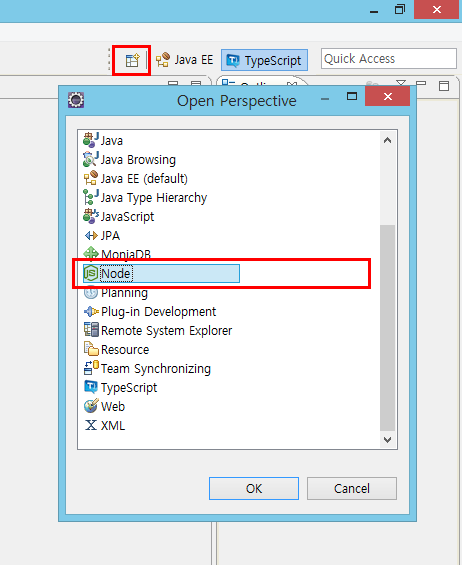Click the Planning clock icon
The height and width of the screenshot is (565, 462).
[91, 293]
